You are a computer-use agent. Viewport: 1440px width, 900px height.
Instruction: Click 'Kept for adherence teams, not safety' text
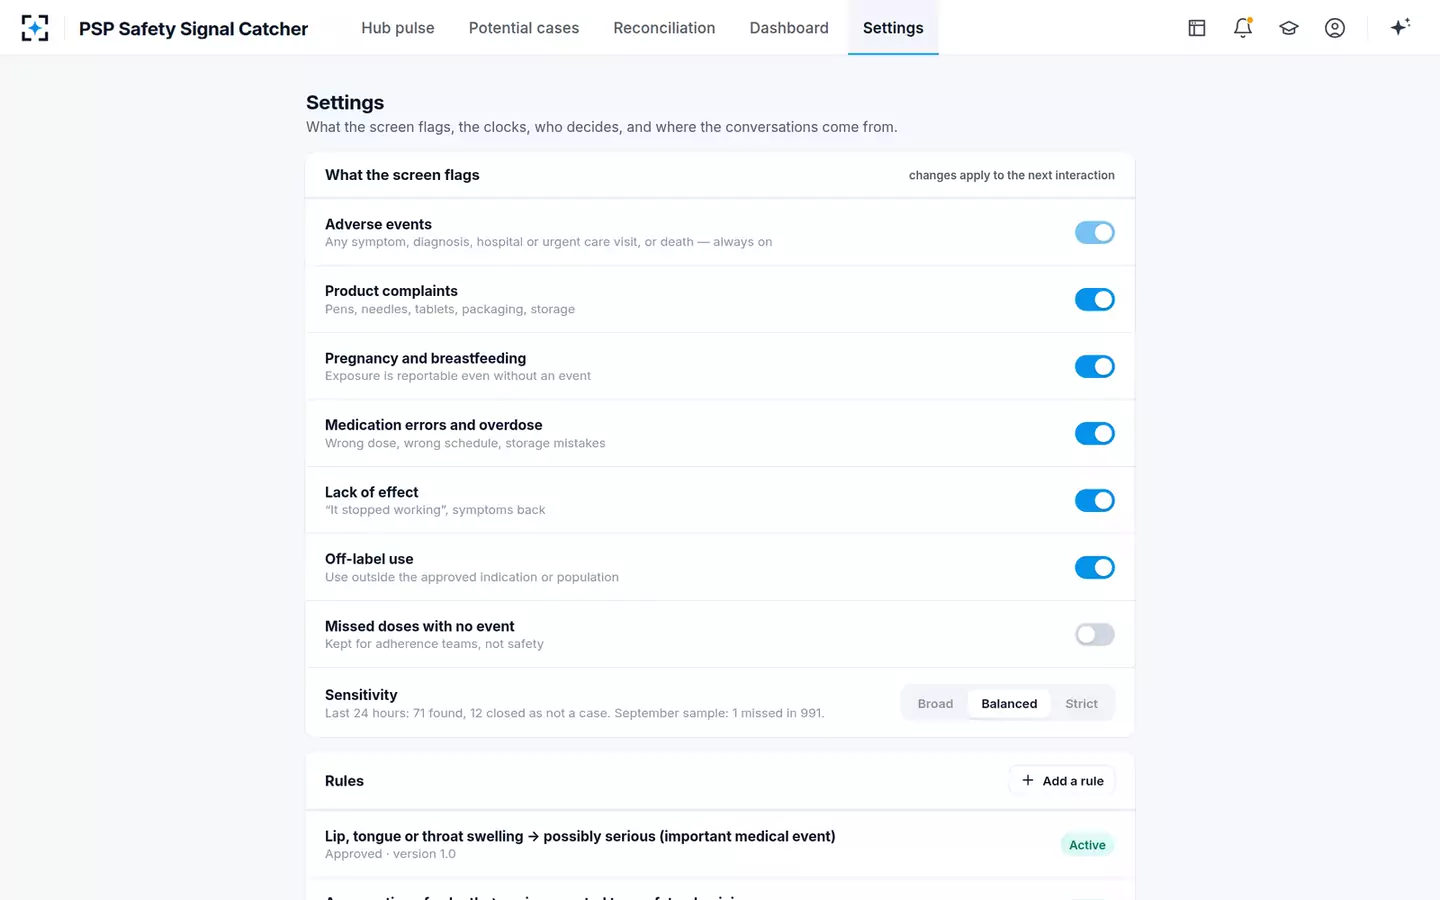(x=434, y=644)
